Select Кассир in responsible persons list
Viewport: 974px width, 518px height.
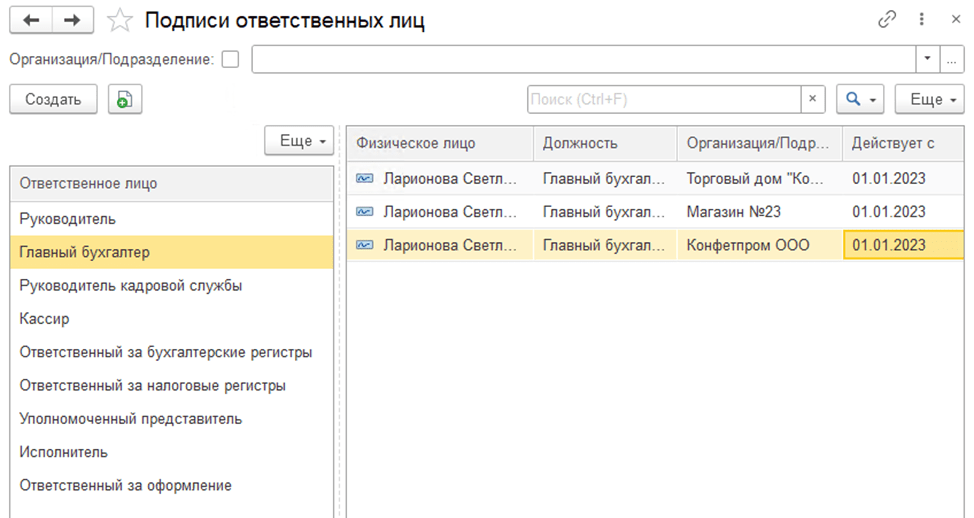(44, 318)
